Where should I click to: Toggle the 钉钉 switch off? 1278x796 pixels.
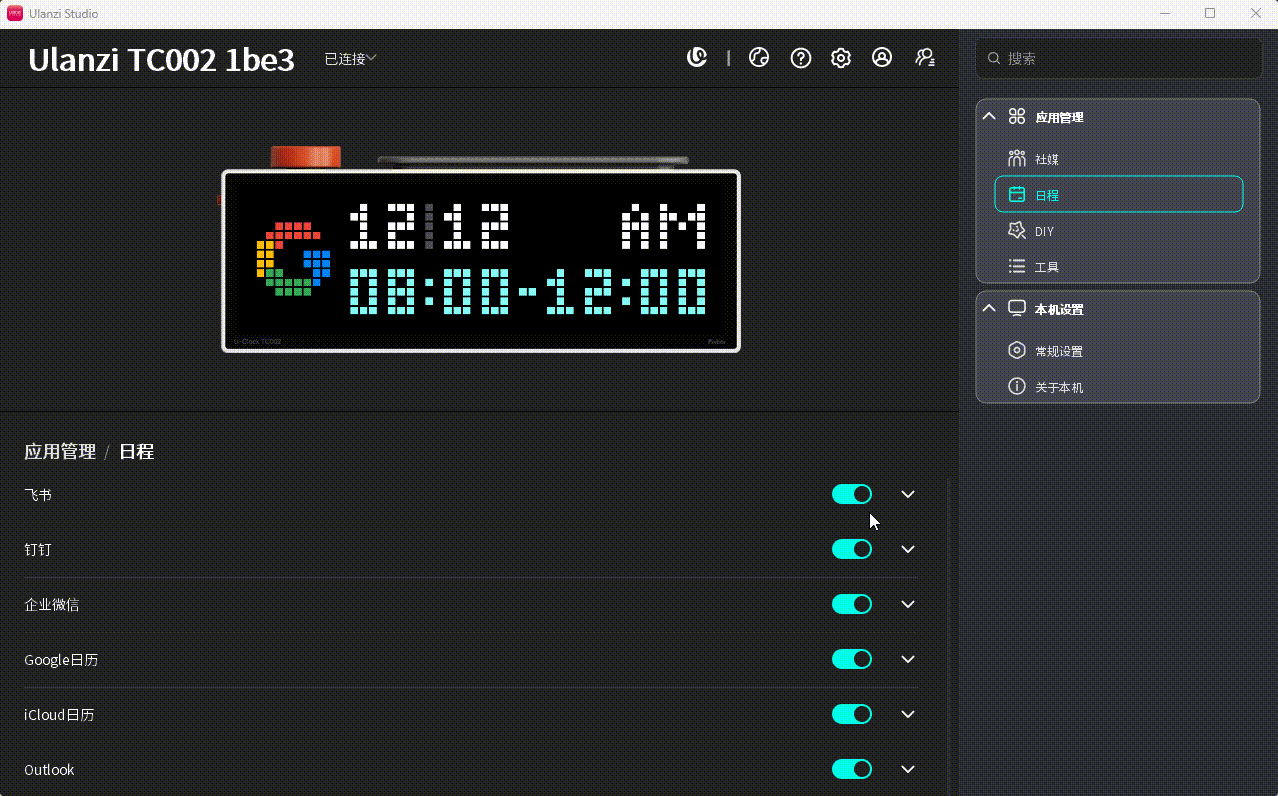(852, 549)
